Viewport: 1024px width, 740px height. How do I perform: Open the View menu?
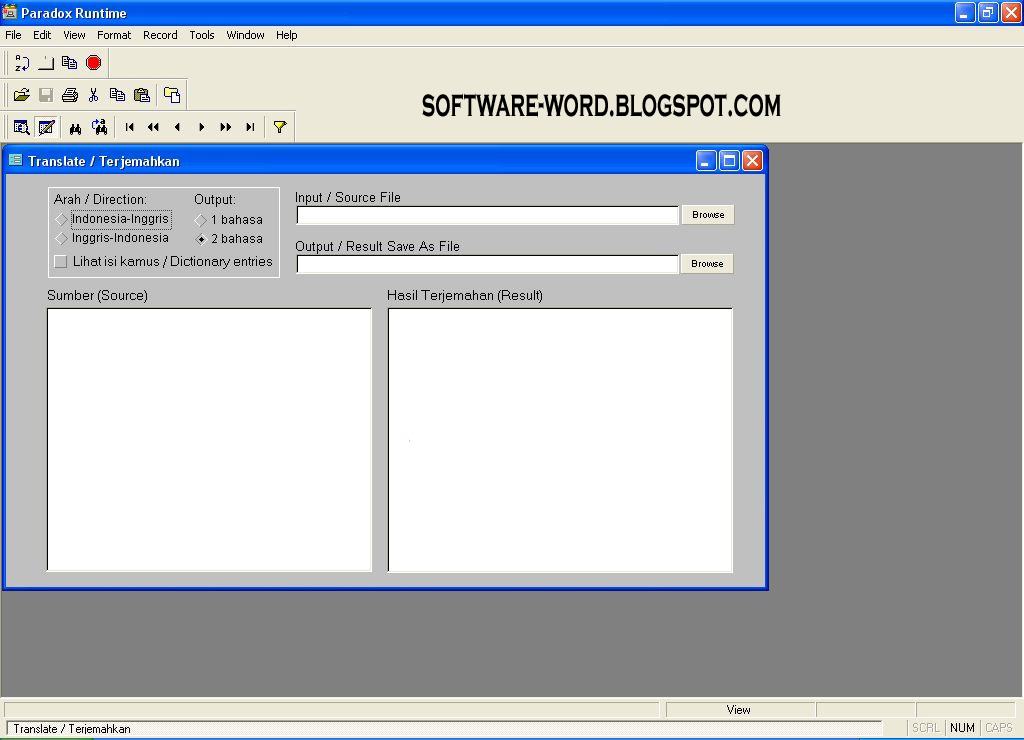tap(74, 35)
